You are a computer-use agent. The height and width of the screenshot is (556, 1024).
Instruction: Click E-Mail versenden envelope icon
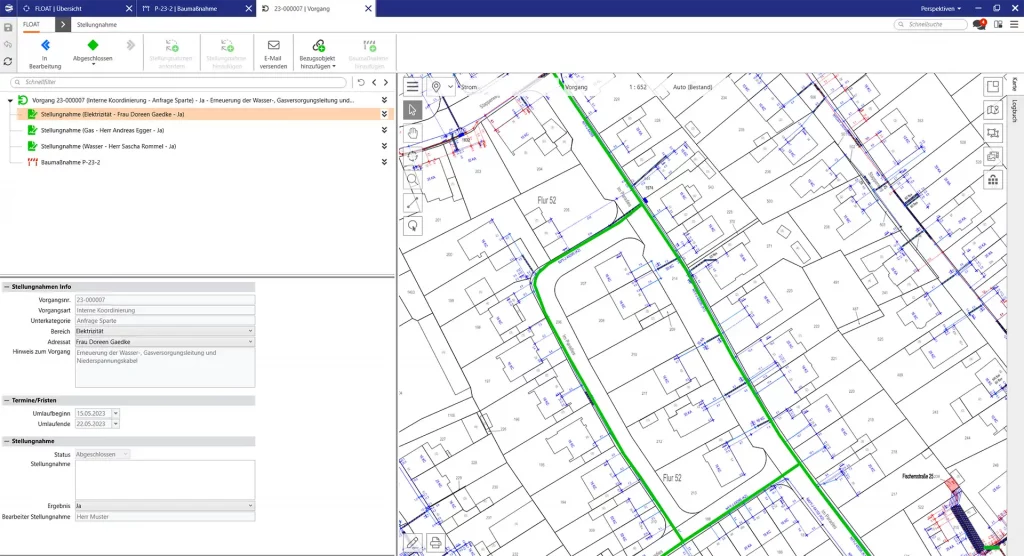coord(273,45)
